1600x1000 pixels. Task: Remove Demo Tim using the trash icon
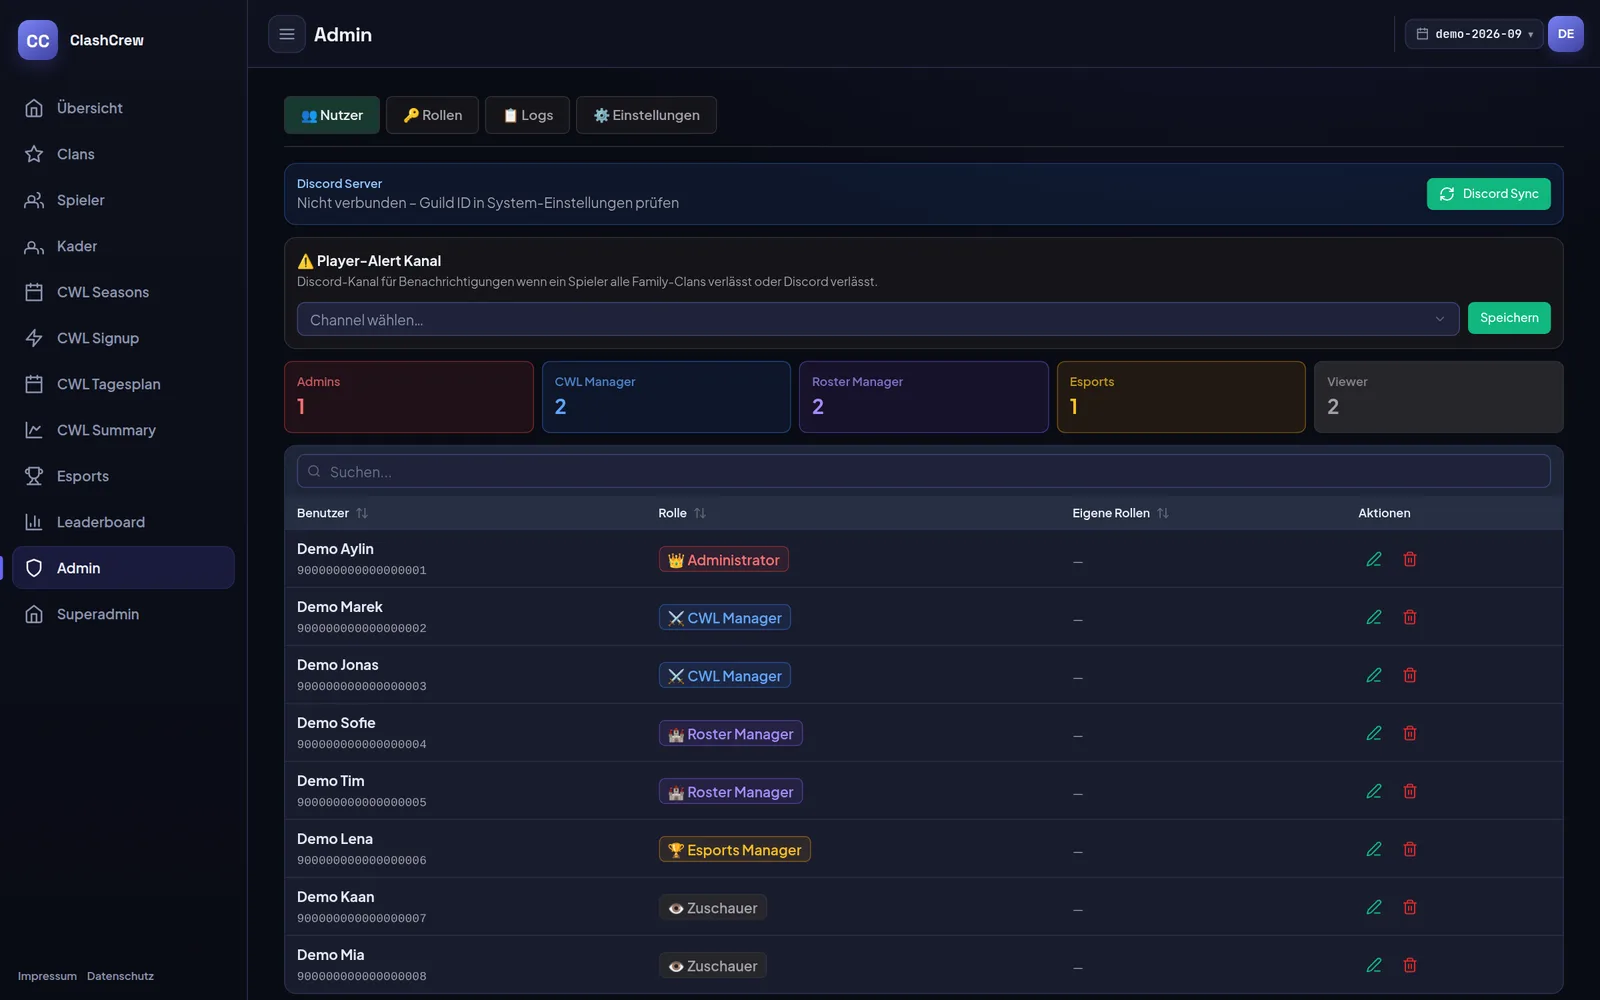coord(1410,791)
